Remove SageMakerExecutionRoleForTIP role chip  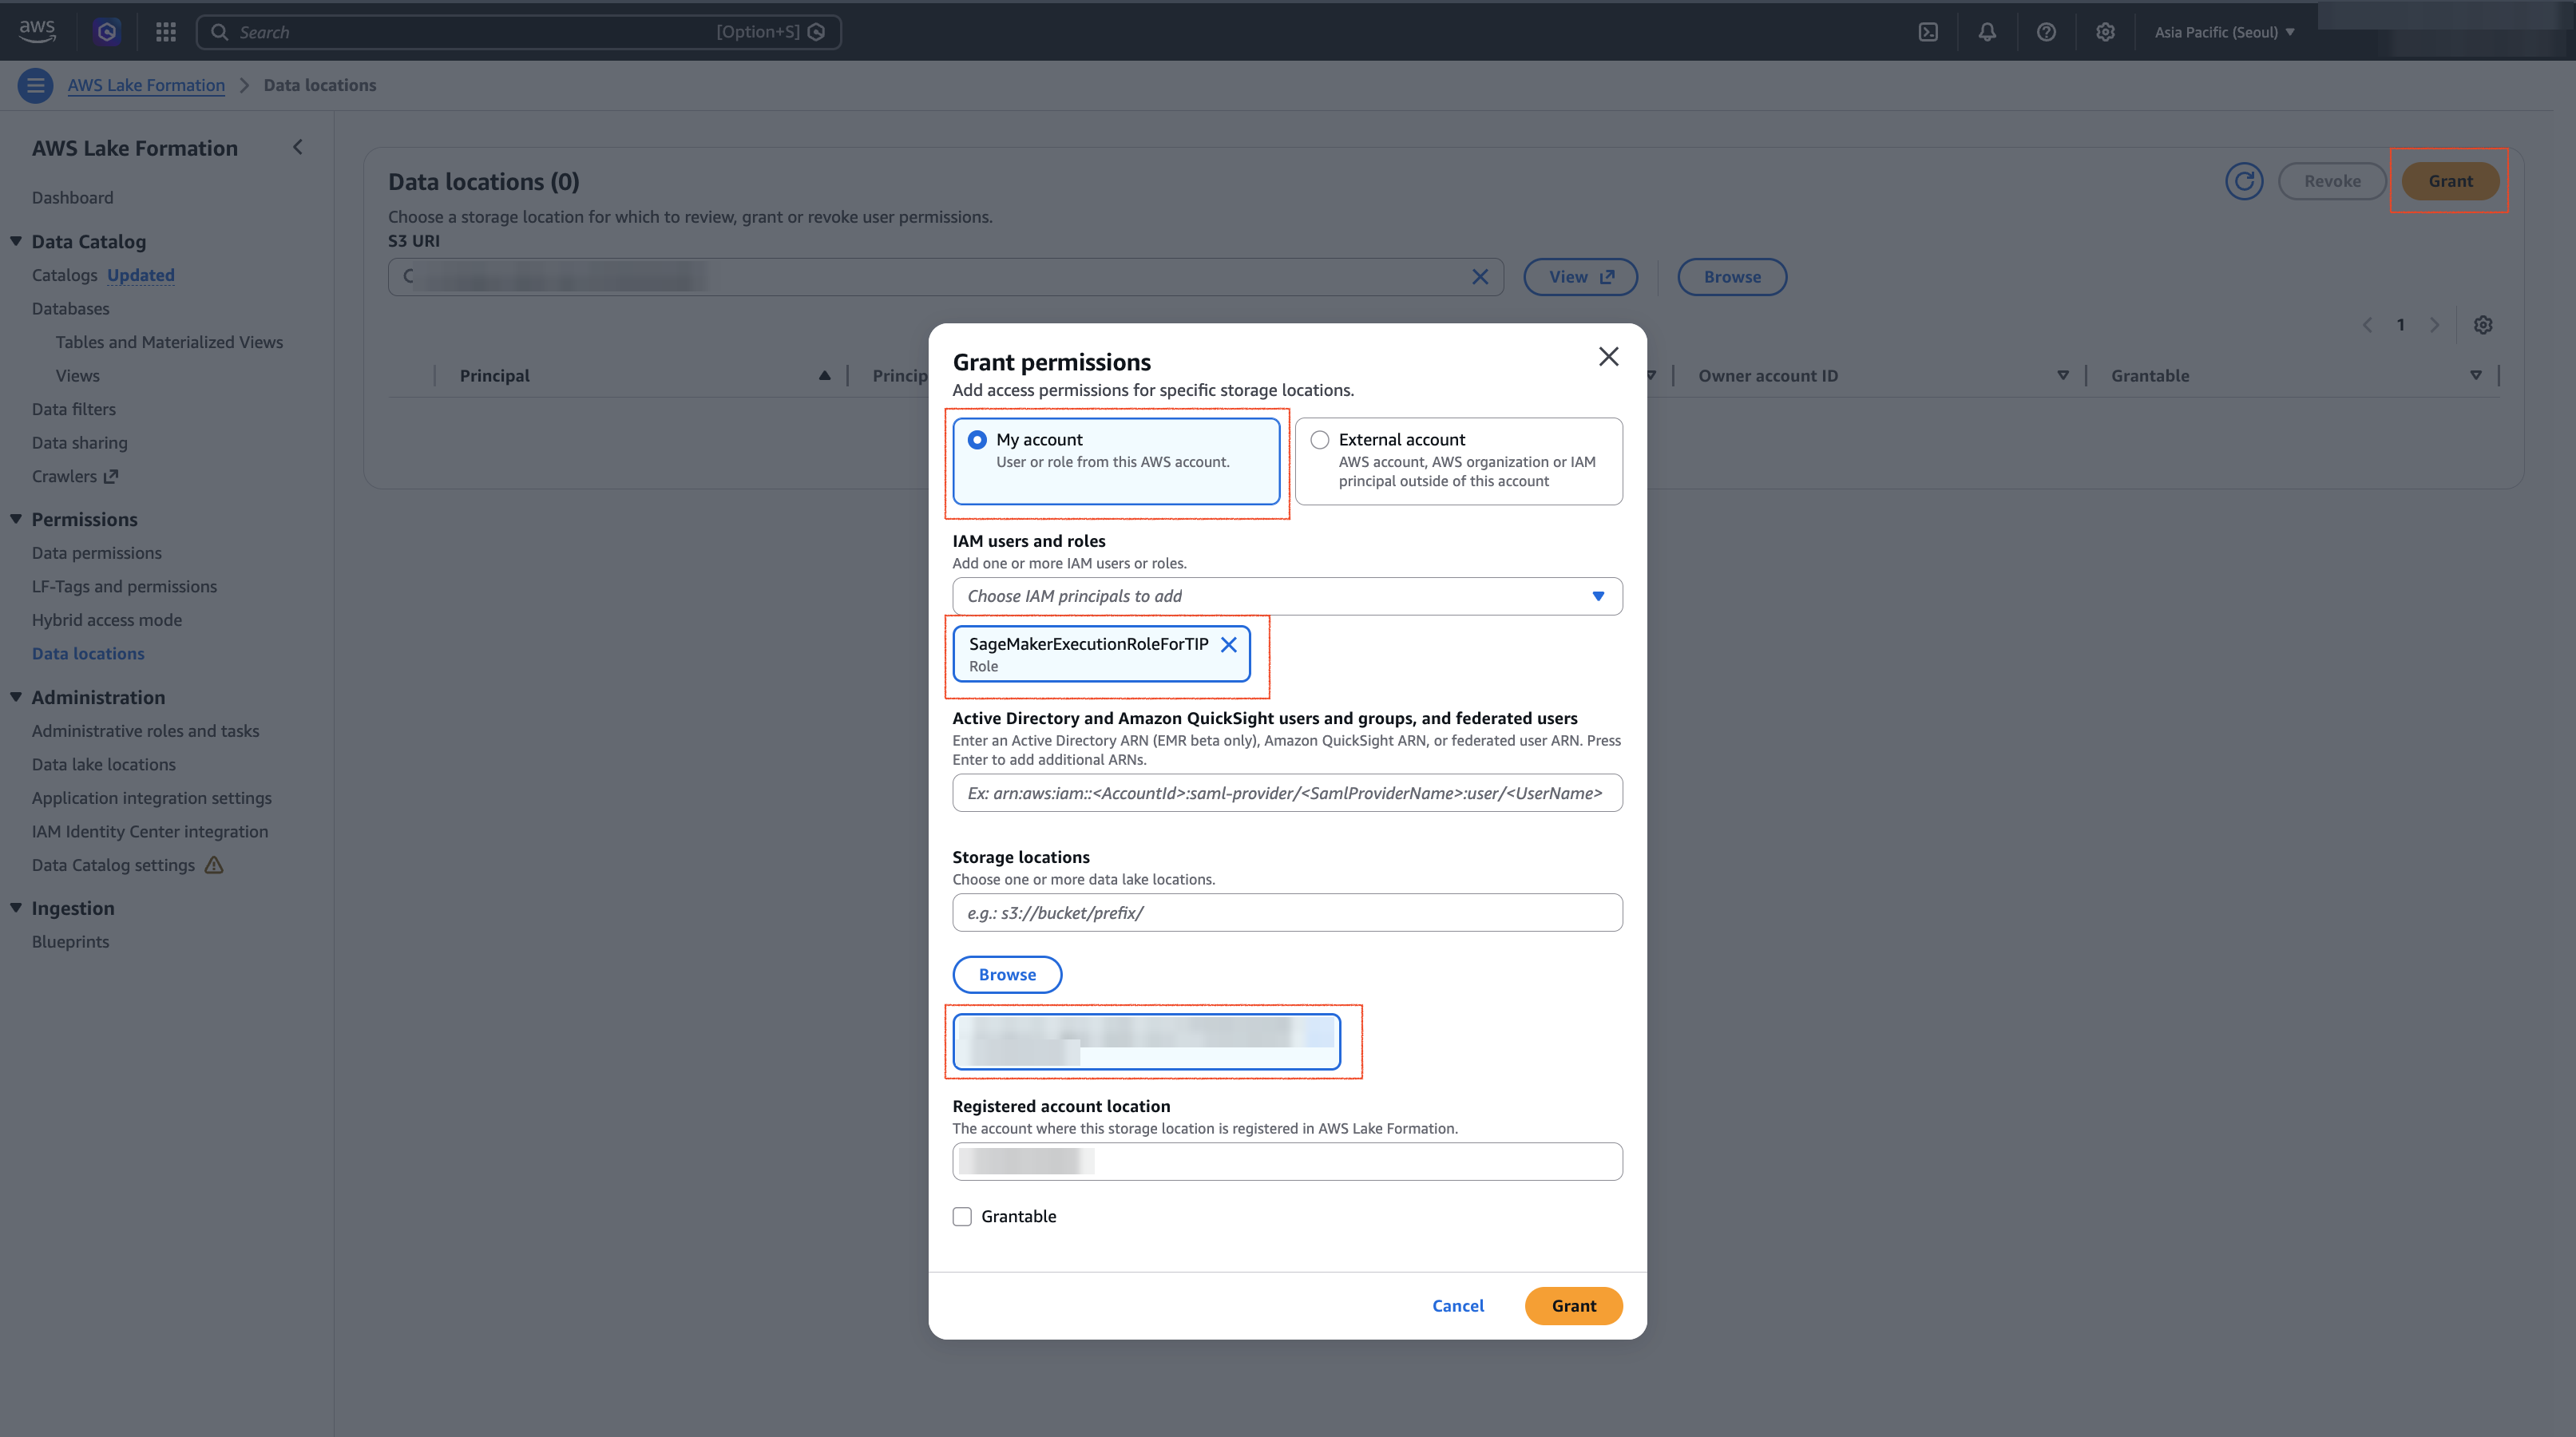(x=1229, y=645)
